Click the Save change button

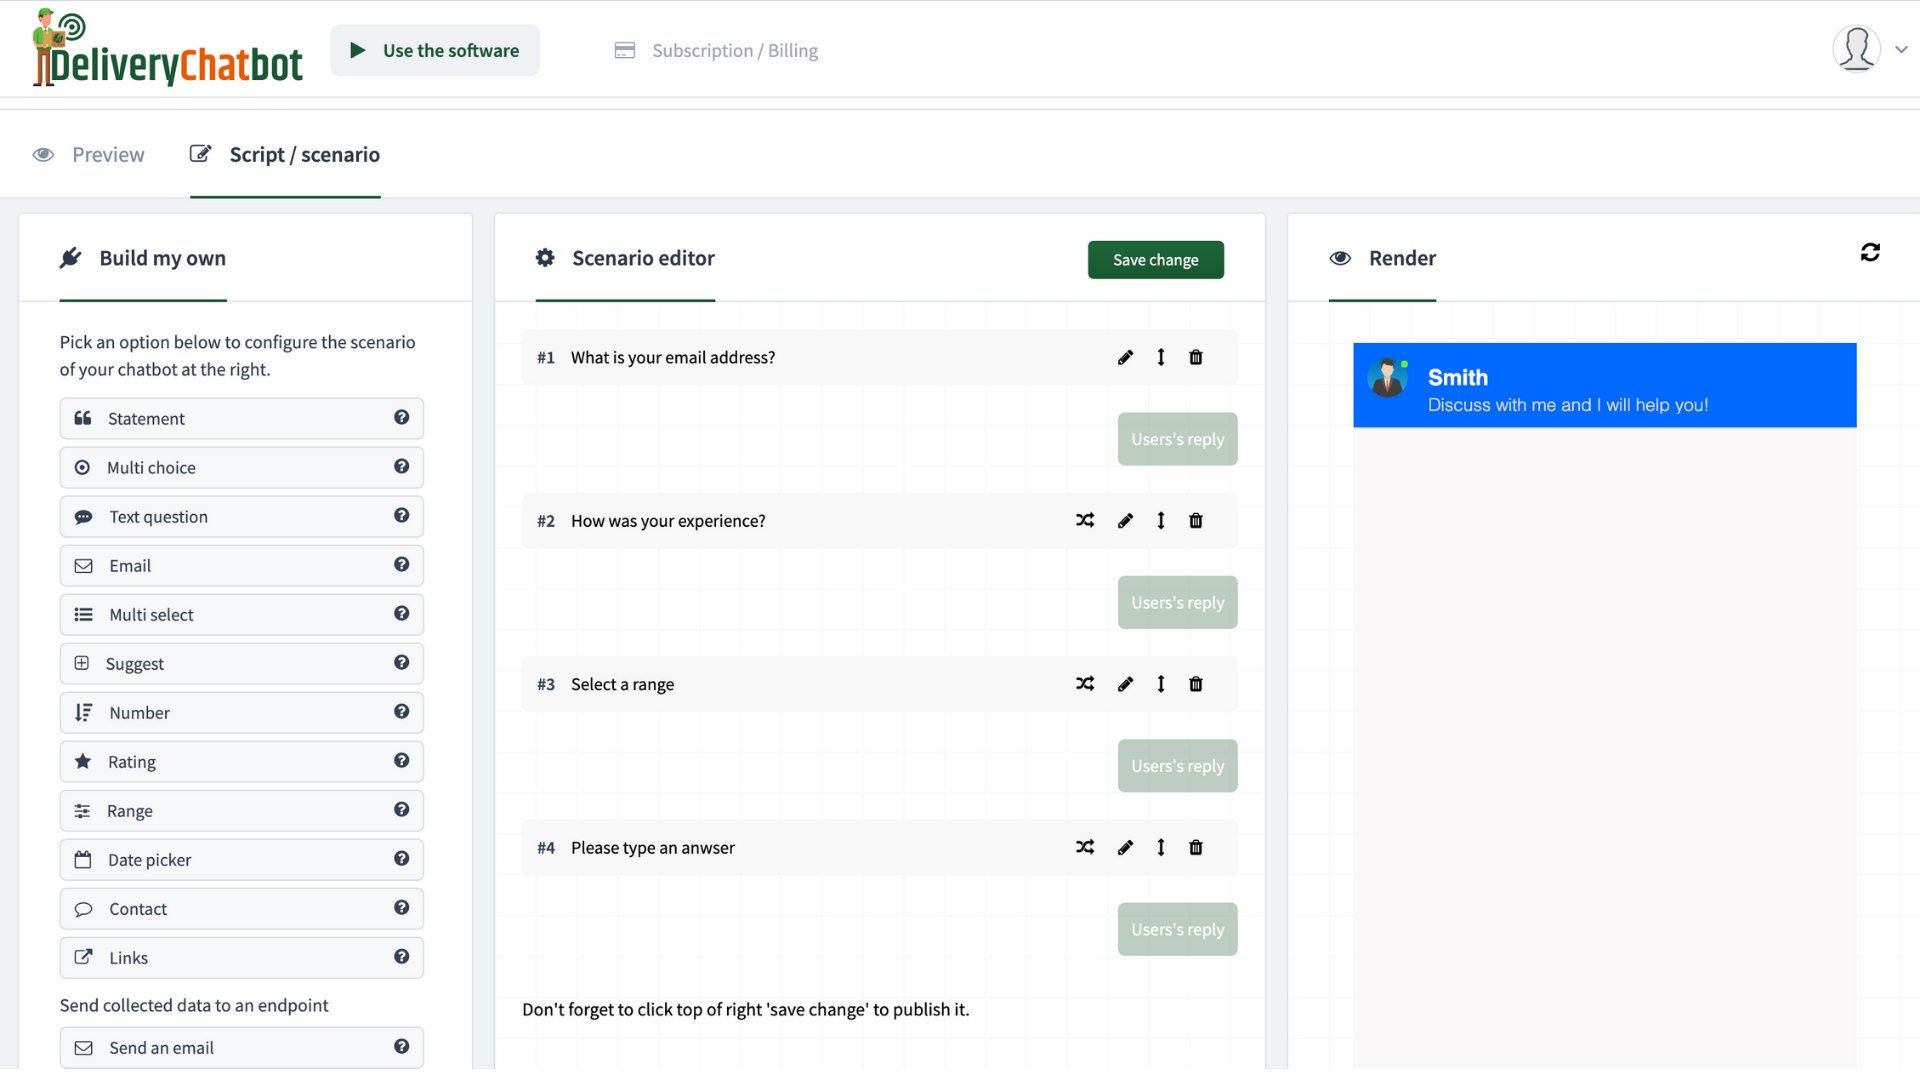point(1155,260)
